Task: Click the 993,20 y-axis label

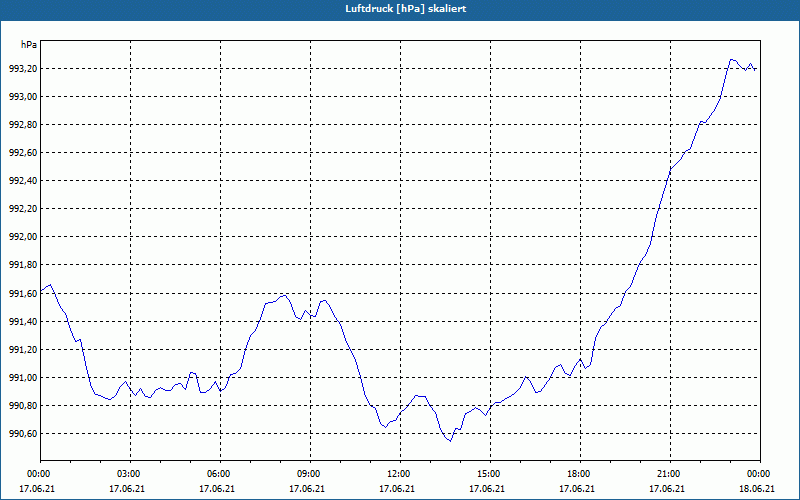Action: [x=23, y=69]
